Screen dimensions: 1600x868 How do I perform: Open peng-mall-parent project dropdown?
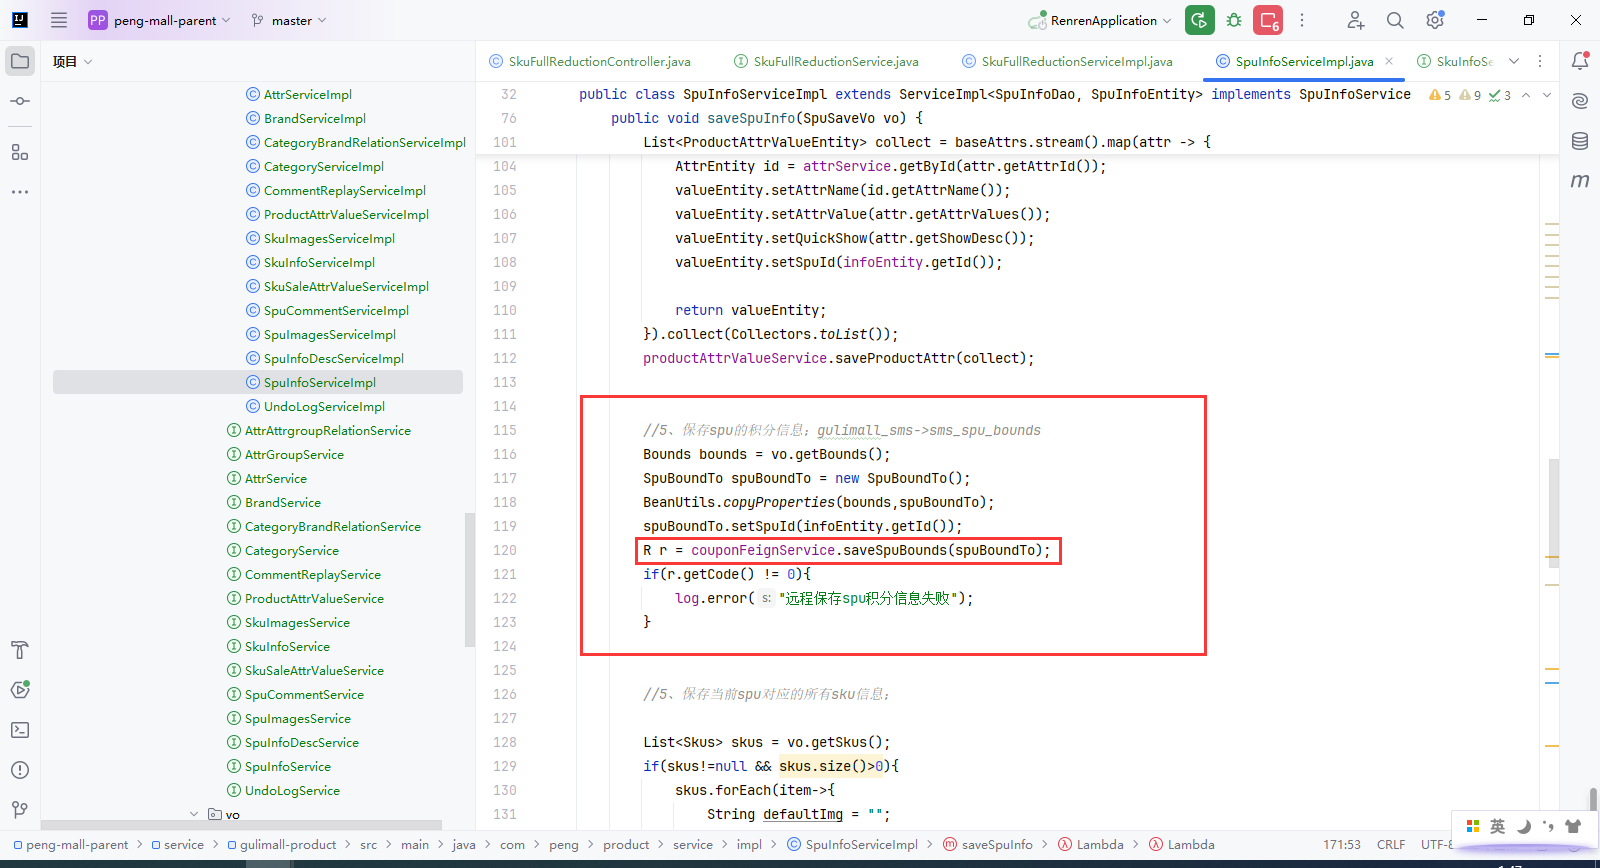160,20
